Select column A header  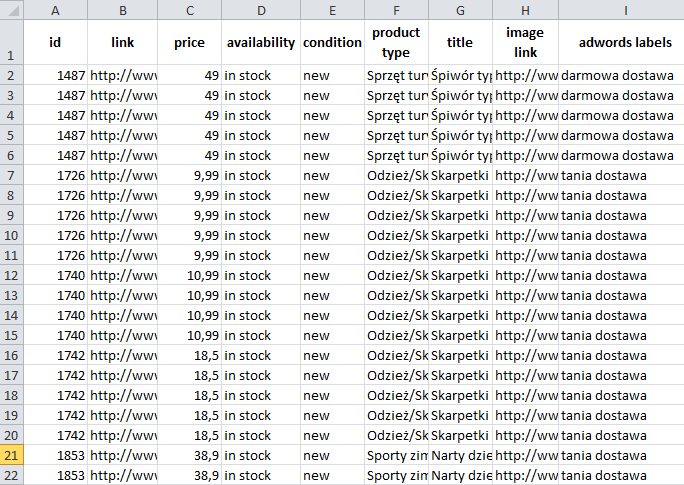[54, 10]
